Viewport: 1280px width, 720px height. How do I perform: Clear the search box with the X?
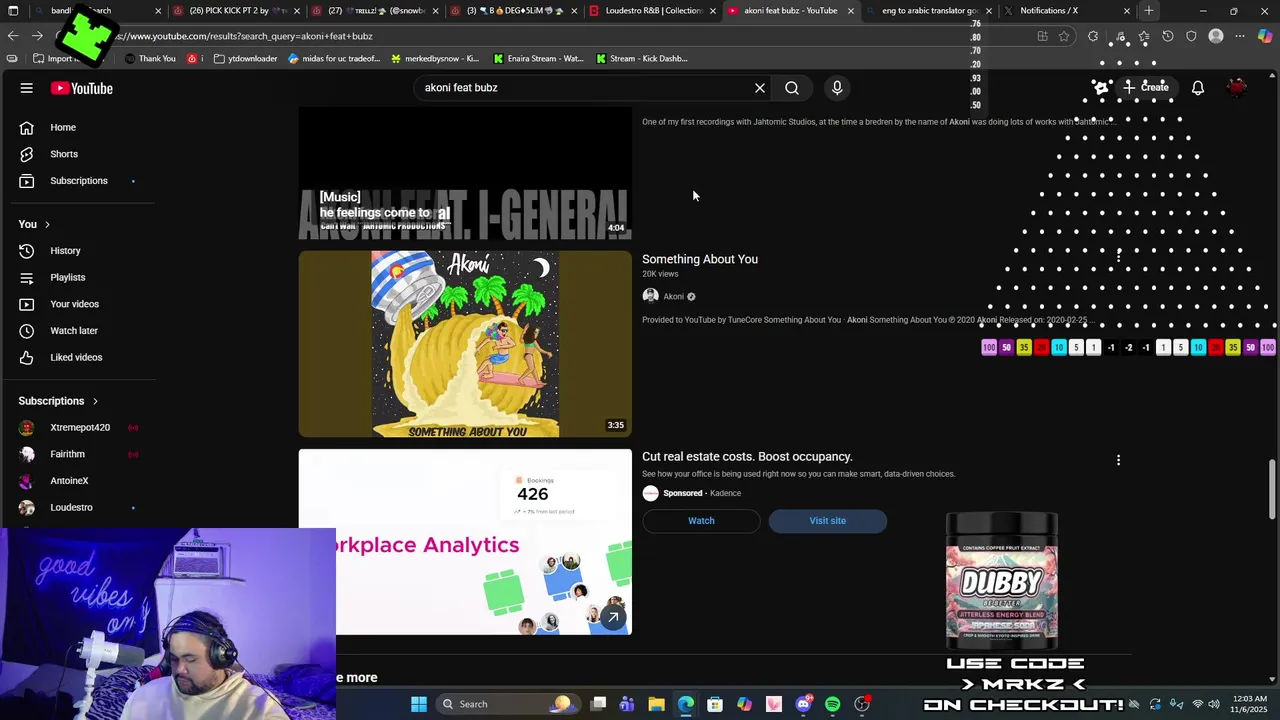pyautogui.click(x=760, y=88)
